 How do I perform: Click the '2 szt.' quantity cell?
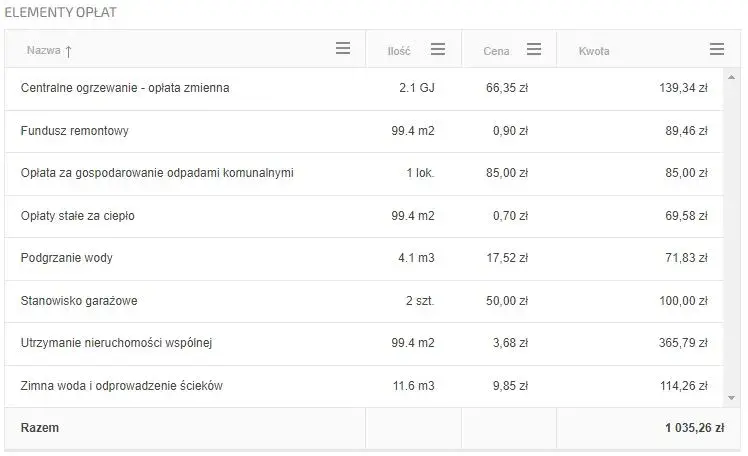coord(420,301)
